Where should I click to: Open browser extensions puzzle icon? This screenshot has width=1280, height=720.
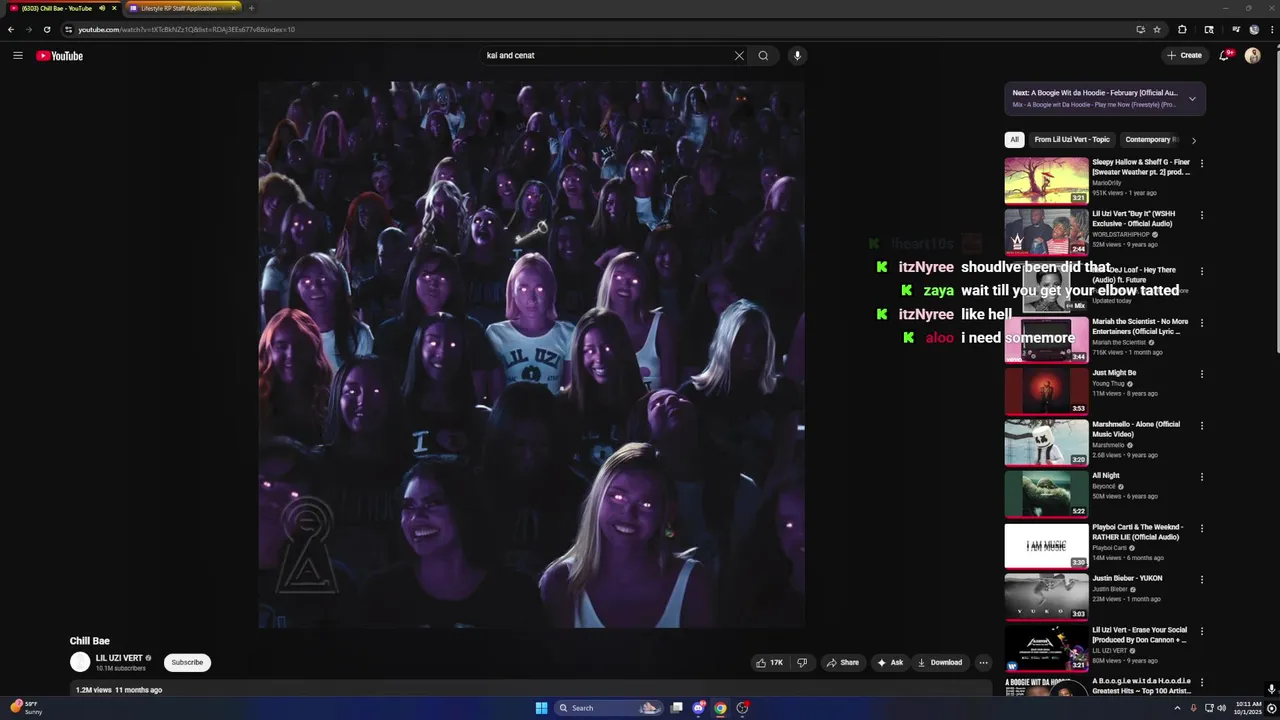click(x=1182, y=30)
